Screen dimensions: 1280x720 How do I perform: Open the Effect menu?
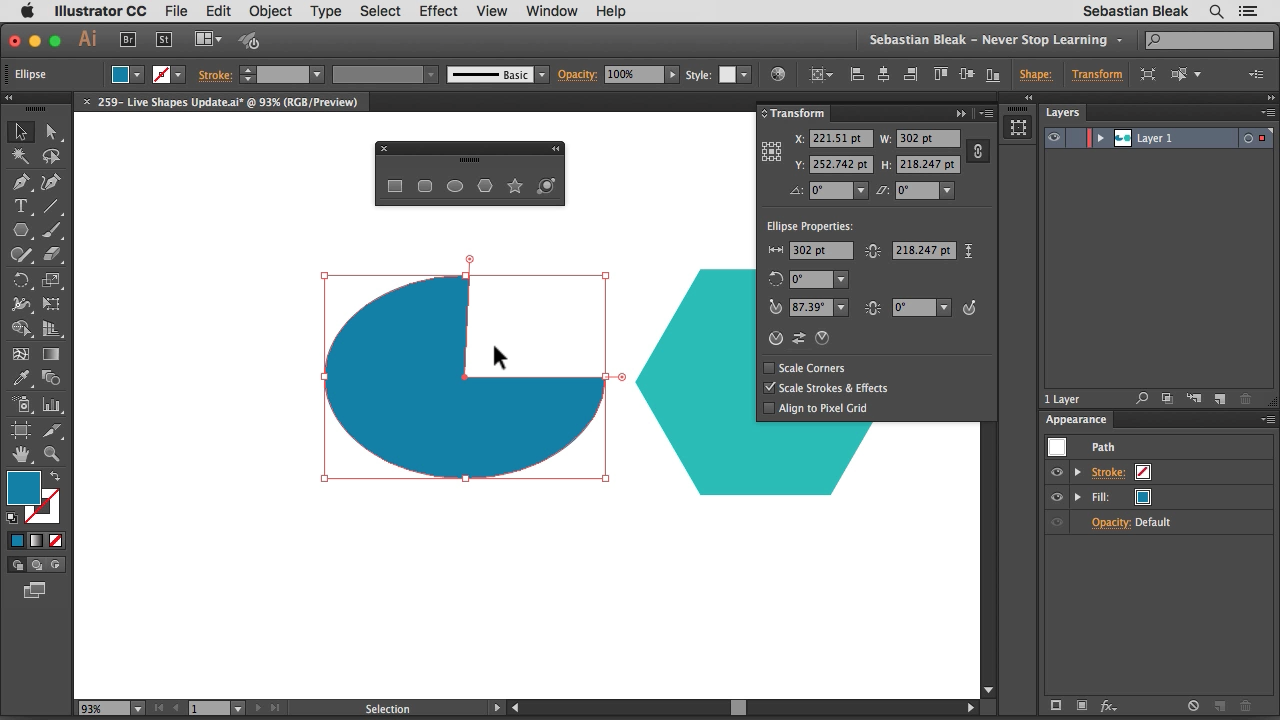point(438,11)
